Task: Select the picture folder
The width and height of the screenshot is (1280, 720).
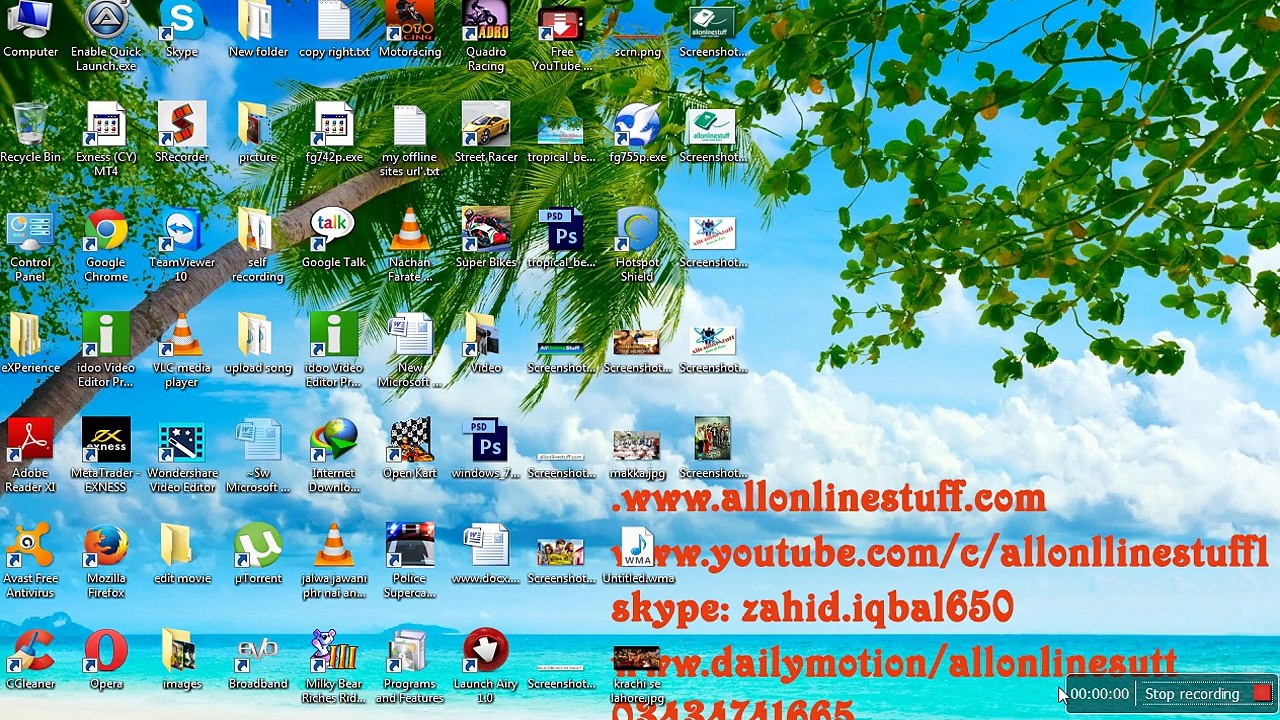Action: 258,133
